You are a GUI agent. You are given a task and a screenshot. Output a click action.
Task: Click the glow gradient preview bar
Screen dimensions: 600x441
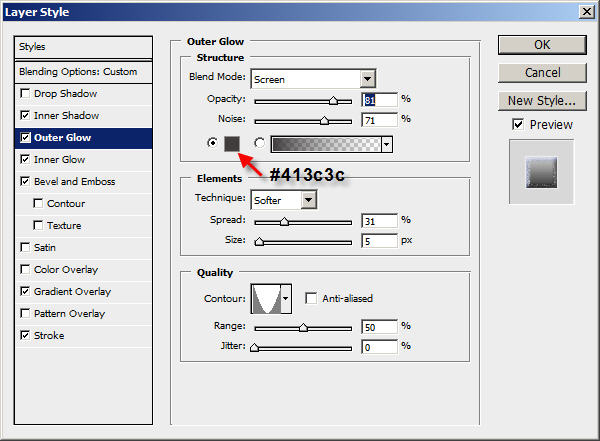click(x=326, y=144)
